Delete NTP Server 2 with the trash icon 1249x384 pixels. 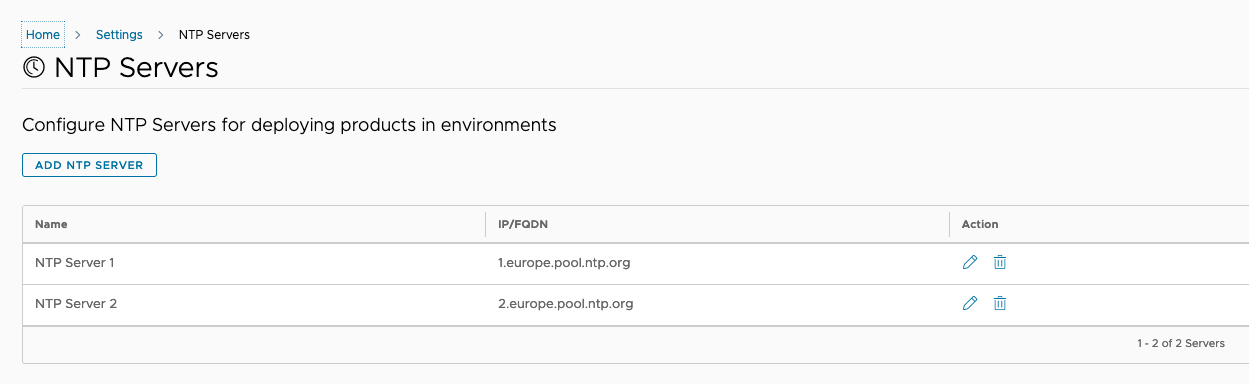click(999, 303)
